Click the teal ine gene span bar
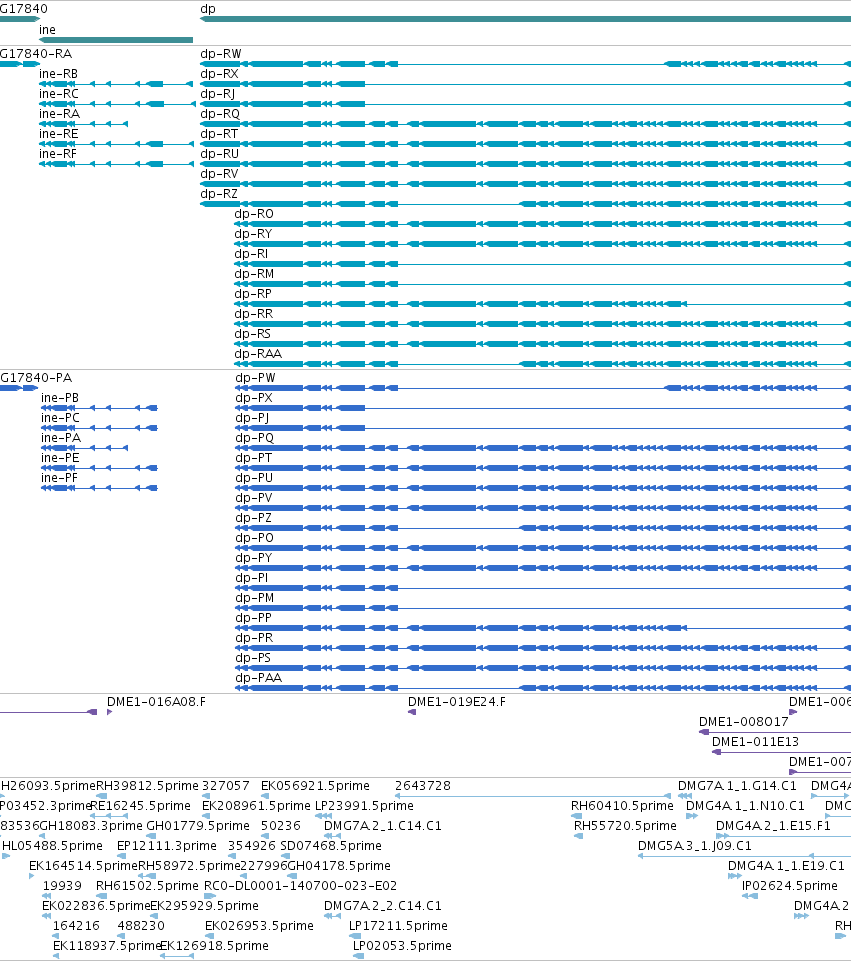 coord(116,40)
